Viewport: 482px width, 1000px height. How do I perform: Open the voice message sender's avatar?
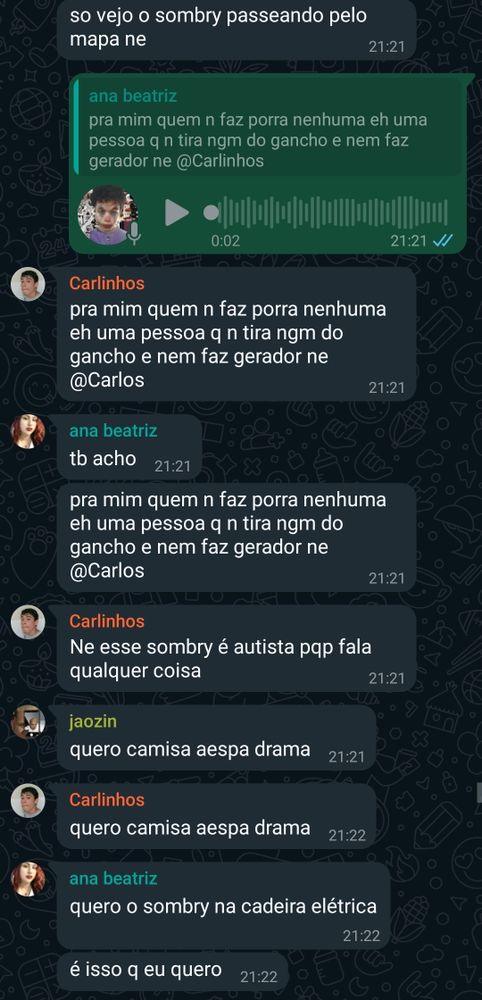108,215
